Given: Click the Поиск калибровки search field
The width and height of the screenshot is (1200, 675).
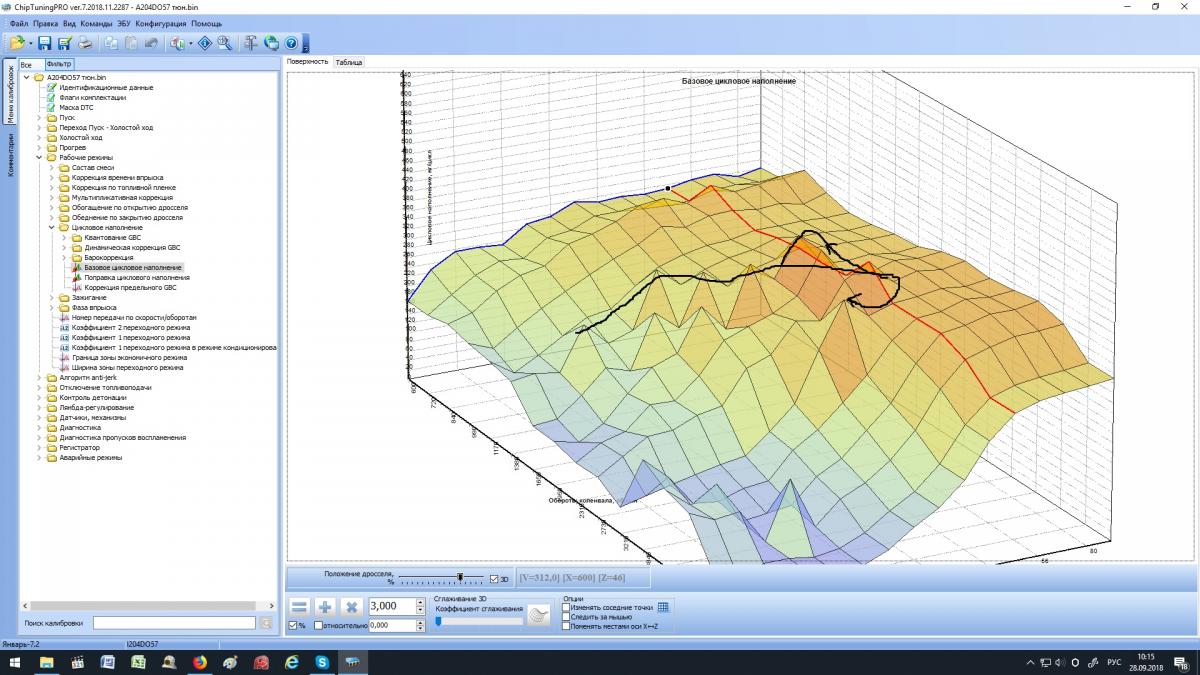Looking at the screenshot, I should 175,623.
